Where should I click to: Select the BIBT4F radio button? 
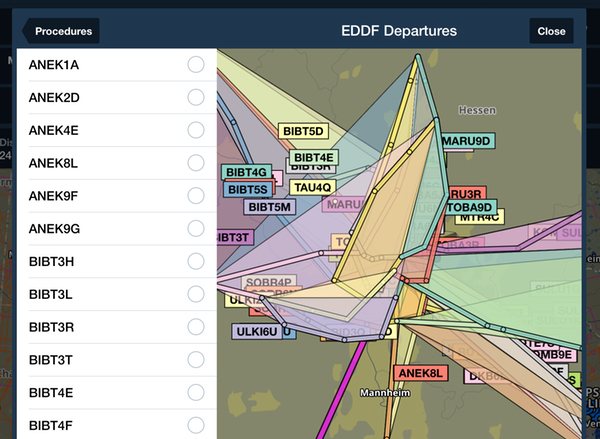196,425
